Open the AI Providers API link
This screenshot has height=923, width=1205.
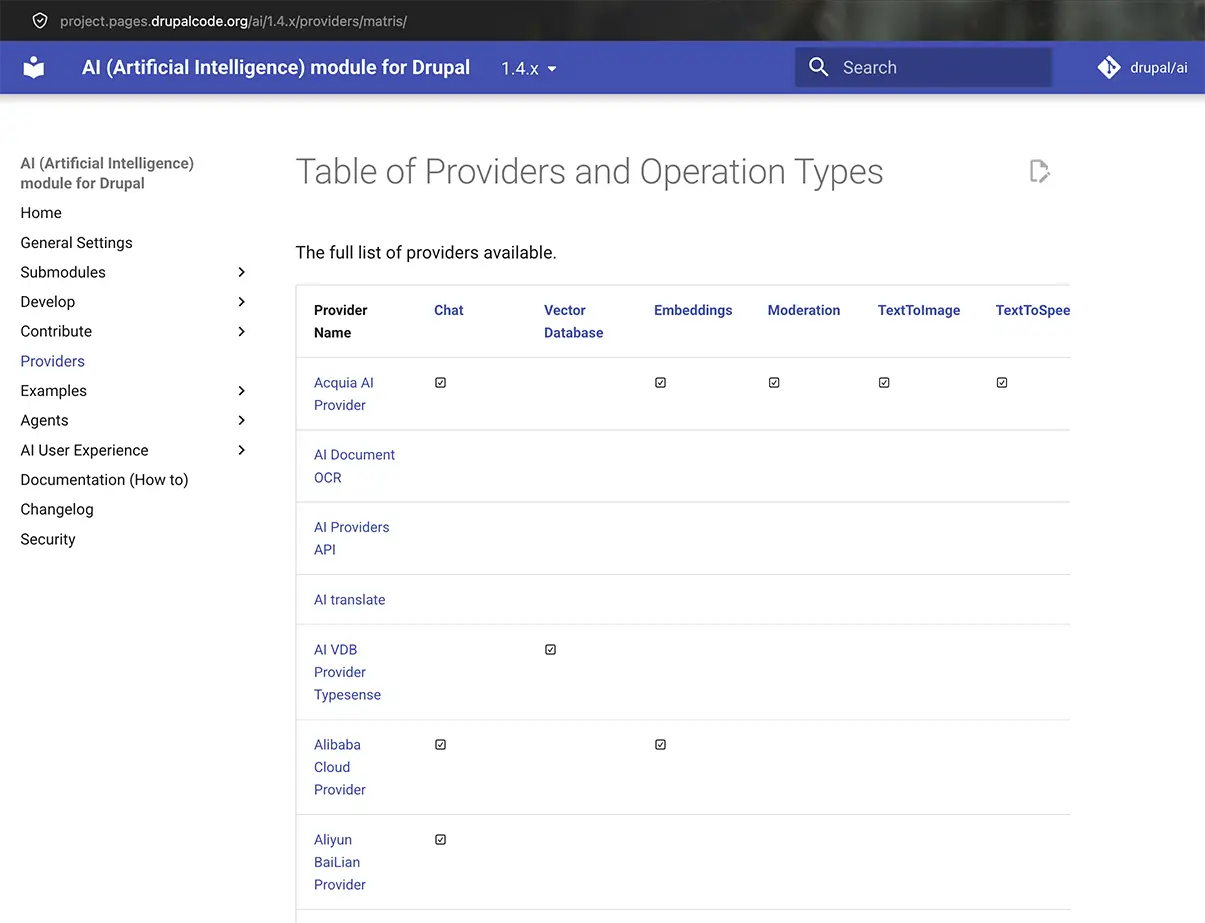(351, 538)
